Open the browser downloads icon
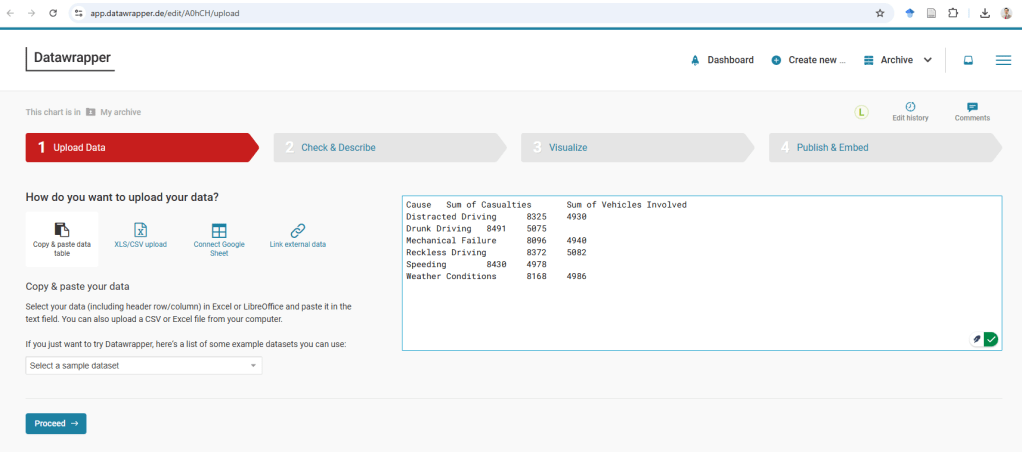 984,14
